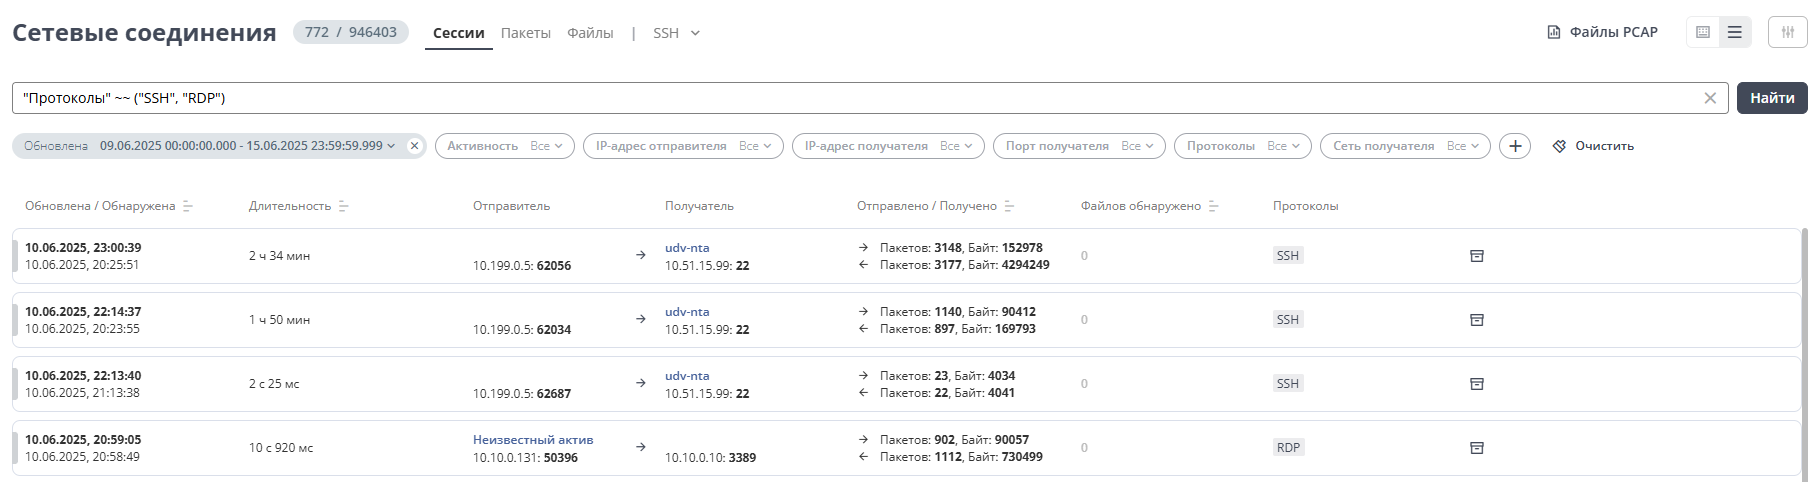Click sort icon beside Отправлено / Получено

[1010, 206]
